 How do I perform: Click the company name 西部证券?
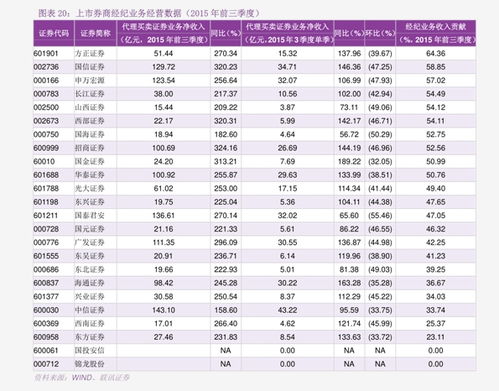[89, 121]
